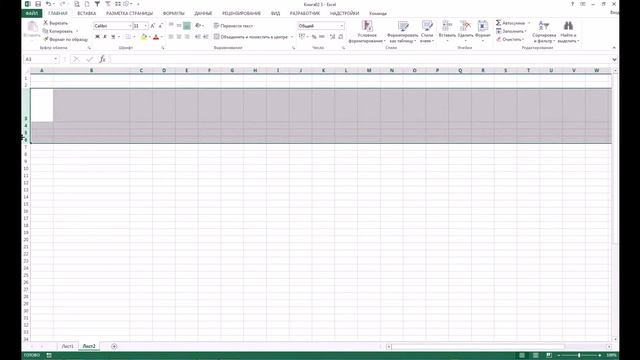Toggle the highlighted middle vertical align button

tap(187, 26)
